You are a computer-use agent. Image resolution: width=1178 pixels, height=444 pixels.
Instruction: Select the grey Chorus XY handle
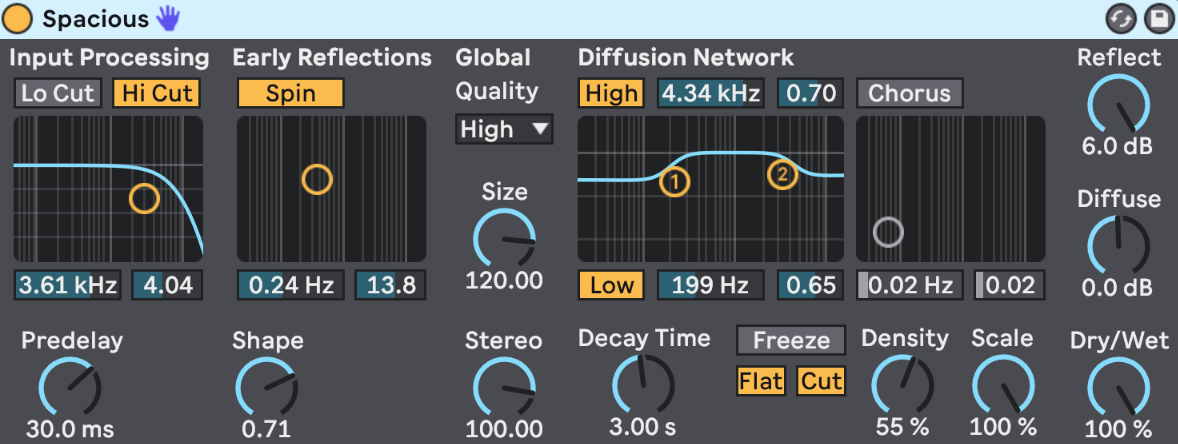coord(888,232)
